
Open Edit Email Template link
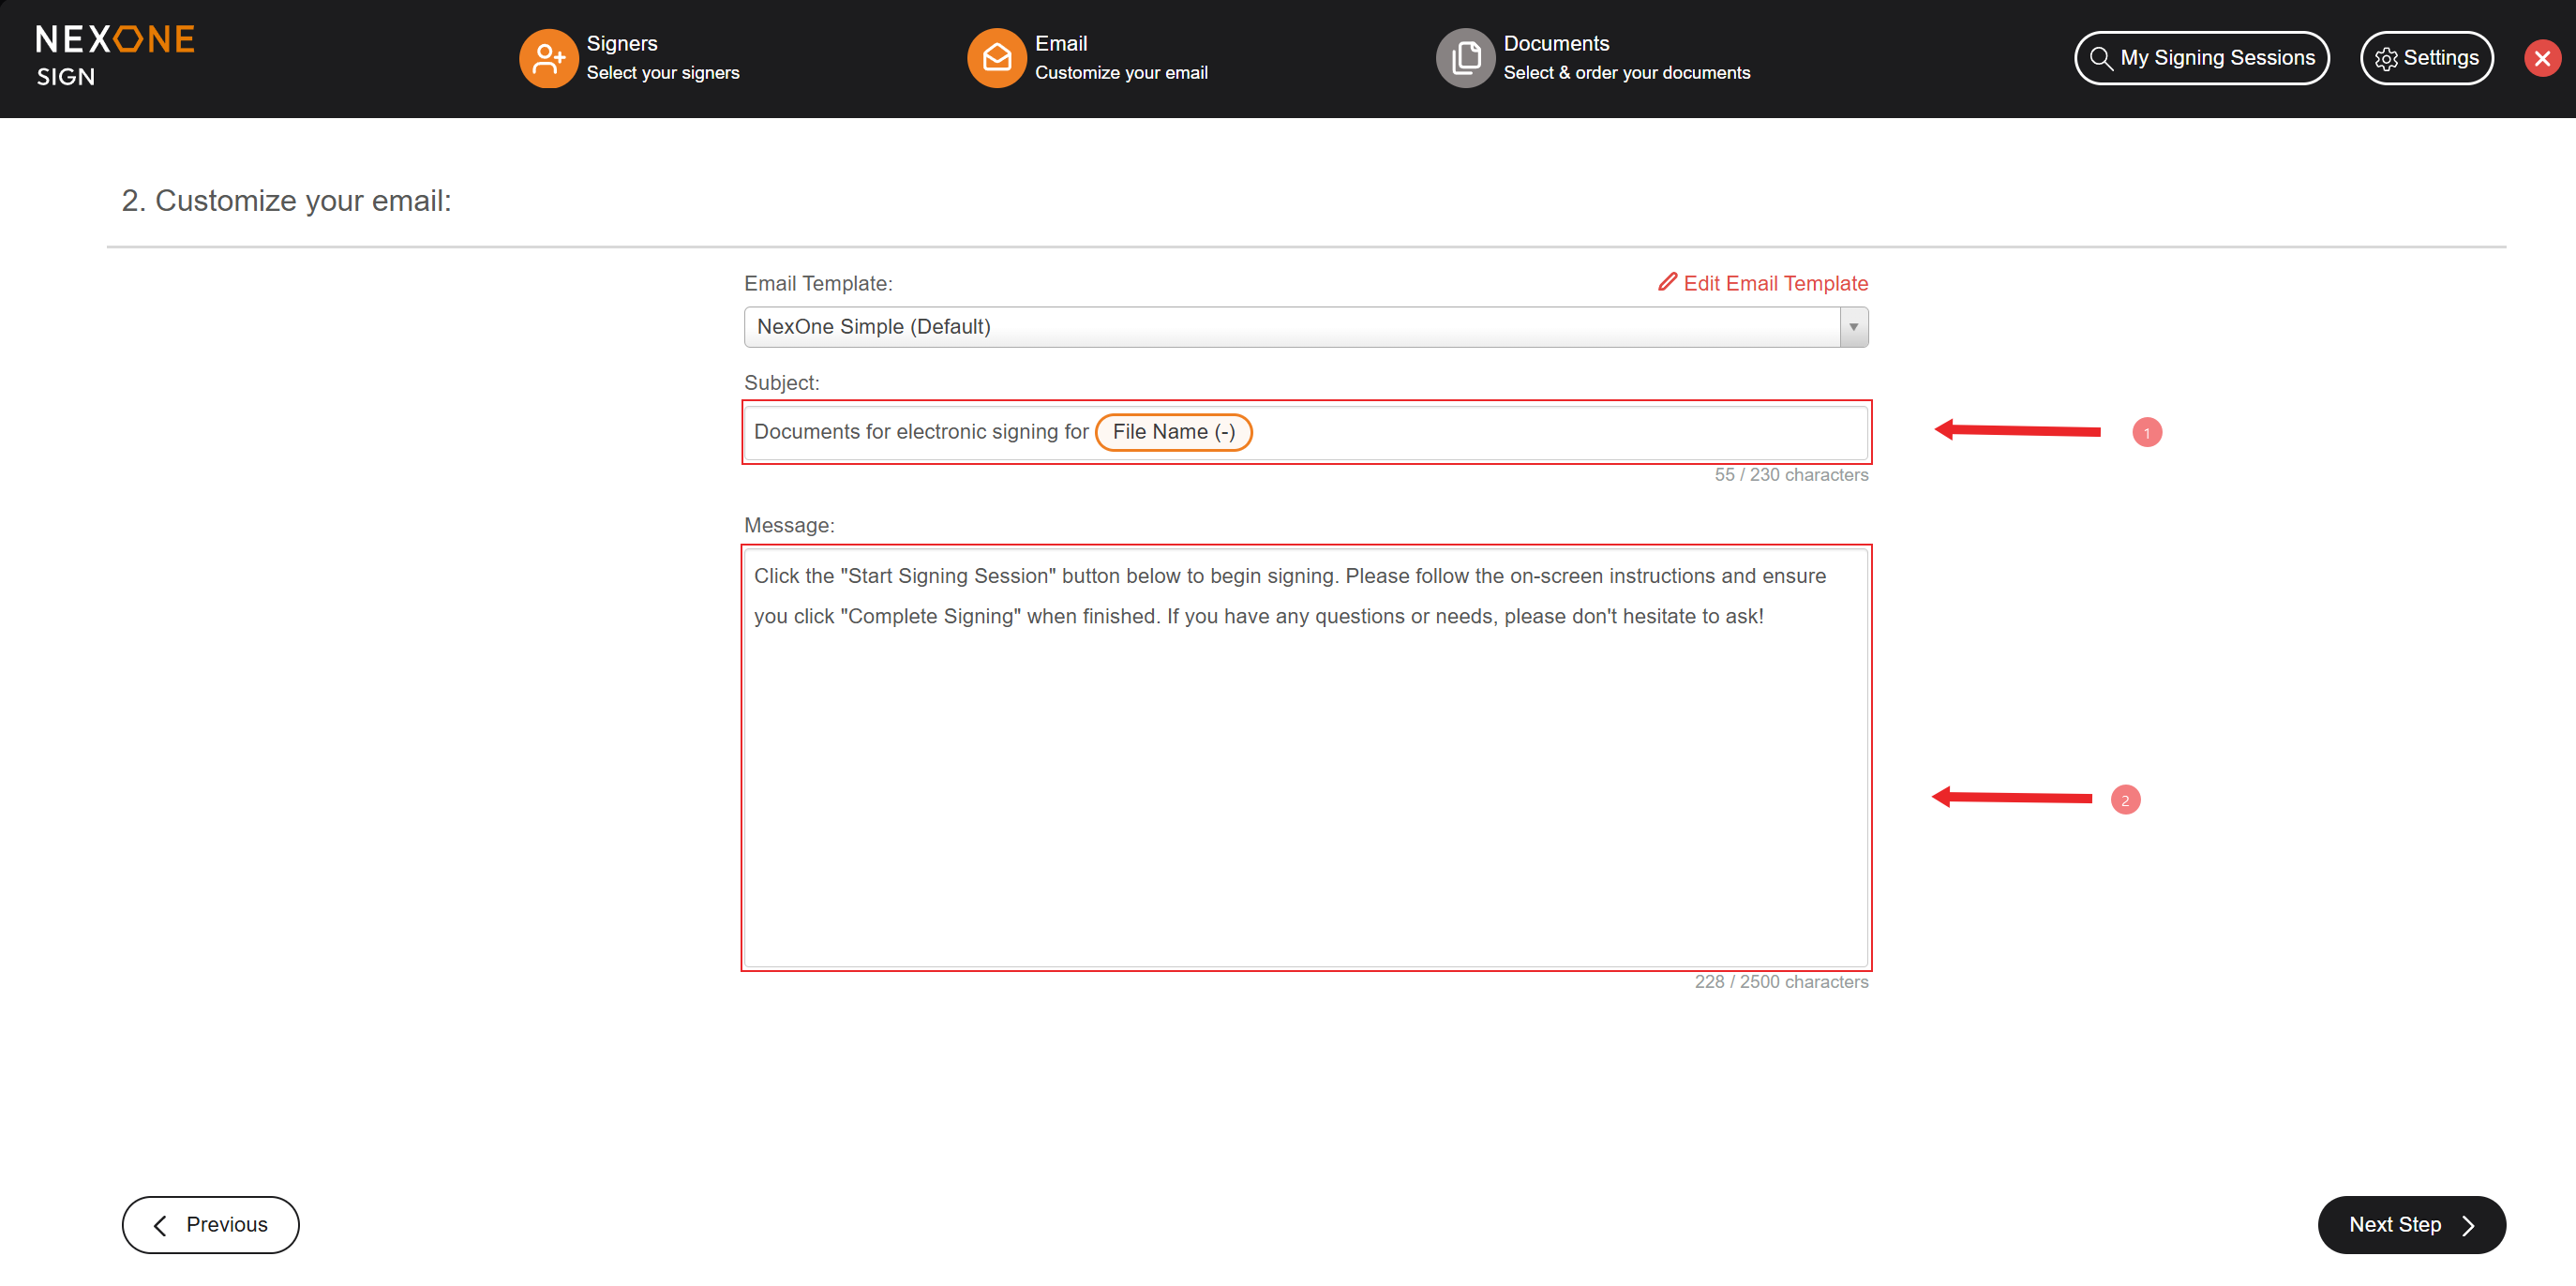click(x=1775, y=283)
